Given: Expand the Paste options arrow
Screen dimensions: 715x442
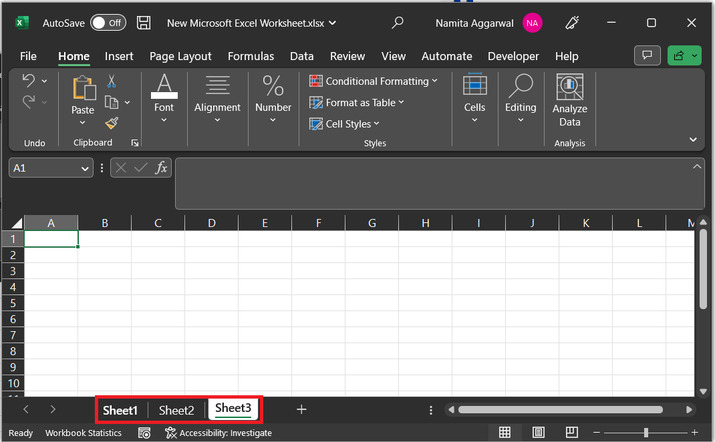Looking at the screenshot, I should coord(82,122).
